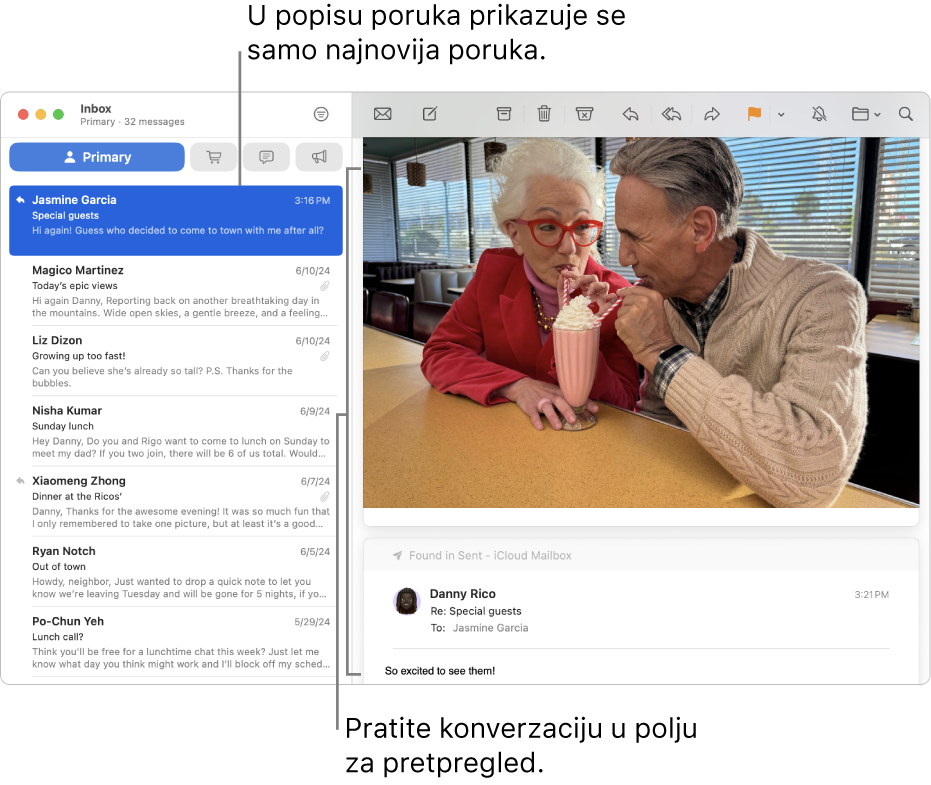
Task: Click the "So excited to see them!" text
Action: pos(440,671)
